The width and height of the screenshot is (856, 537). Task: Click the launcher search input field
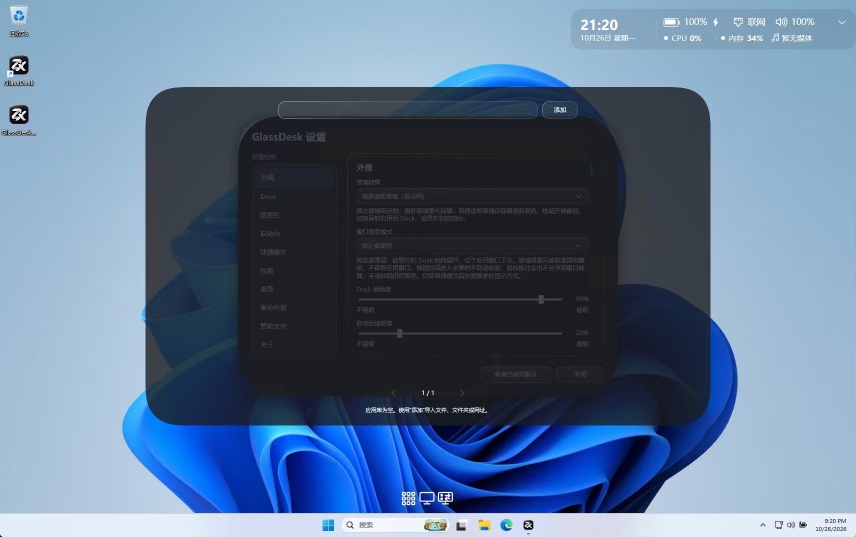coord(408,110)
